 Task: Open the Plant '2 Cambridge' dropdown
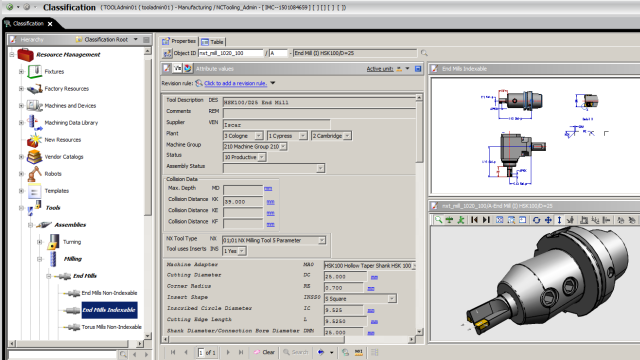pos(347,136)
